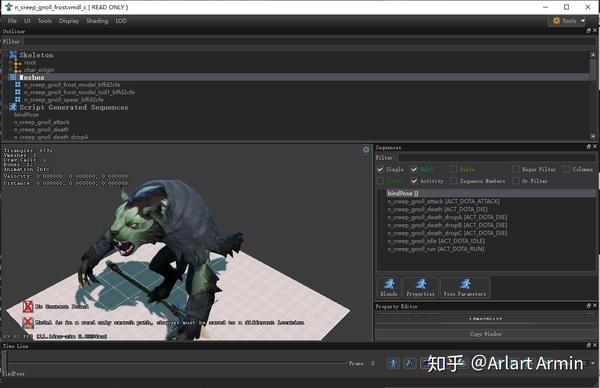Open the UI menu
Screen dimensions: 600x388
click(x=27, y=21)
